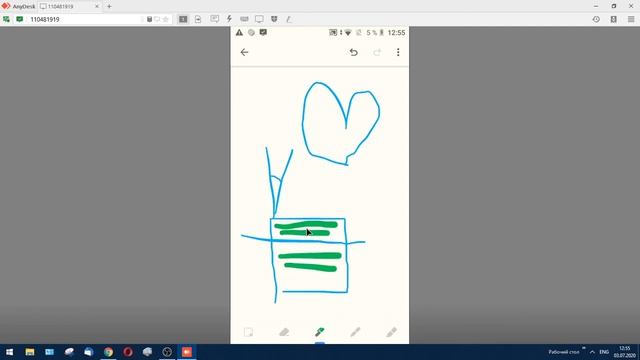The height and width of the screenshot is (360, 640).
Task: Add the address to favorites via star
Action: 166,19
